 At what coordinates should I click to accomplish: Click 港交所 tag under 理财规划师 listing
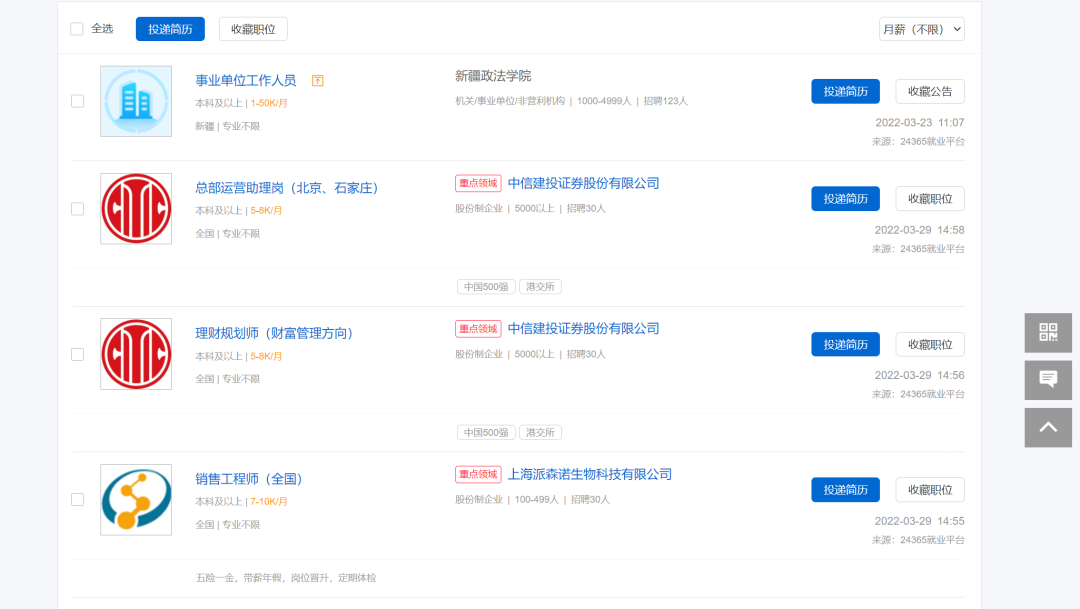pos(540,433)
